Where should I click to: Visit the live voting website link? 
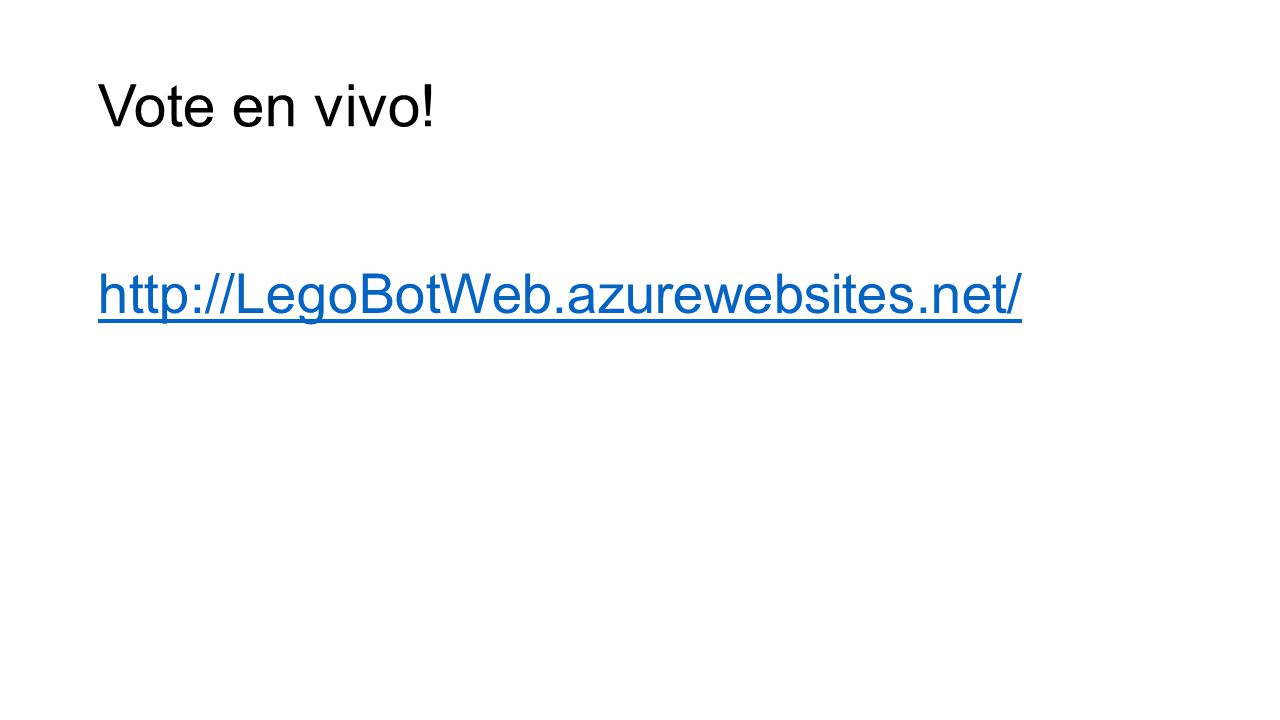click(560, 295)
